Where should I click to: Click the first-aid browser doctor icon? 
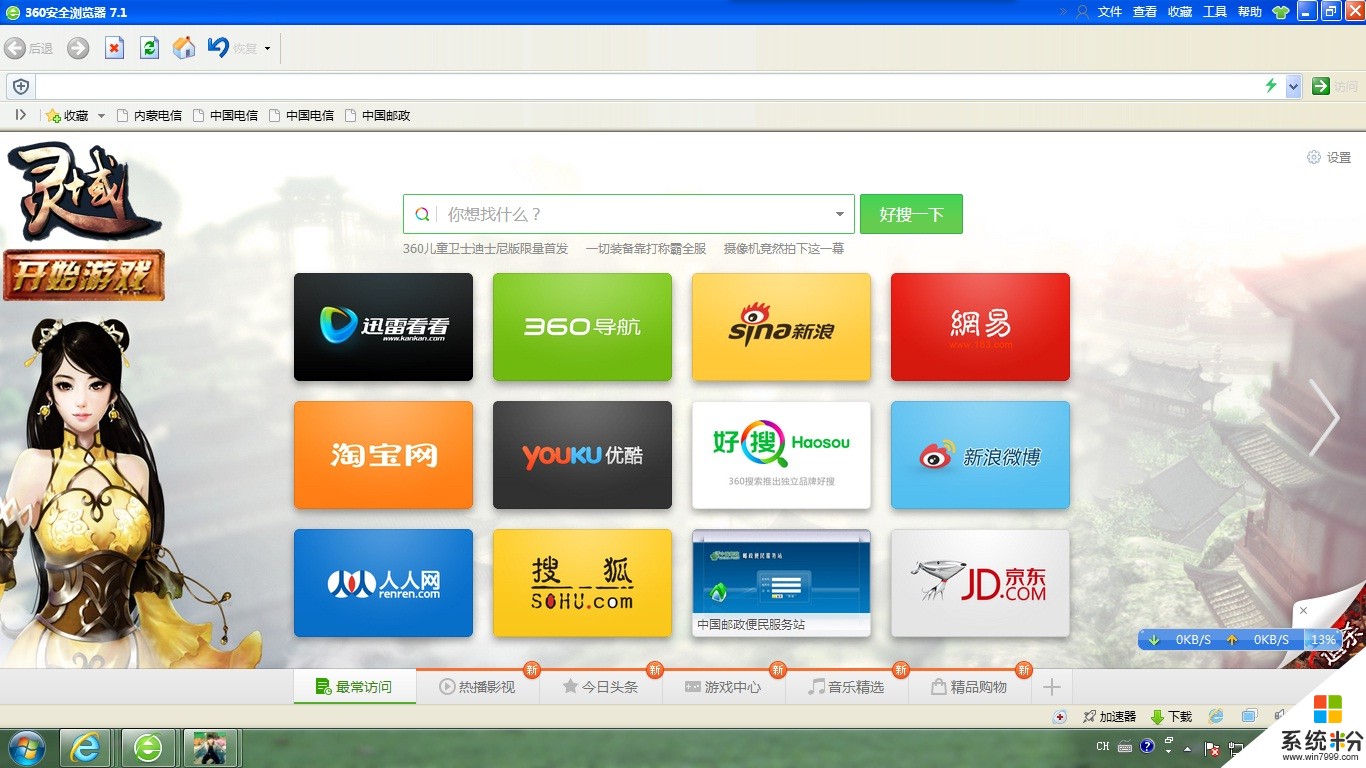tap(1060, 716)
